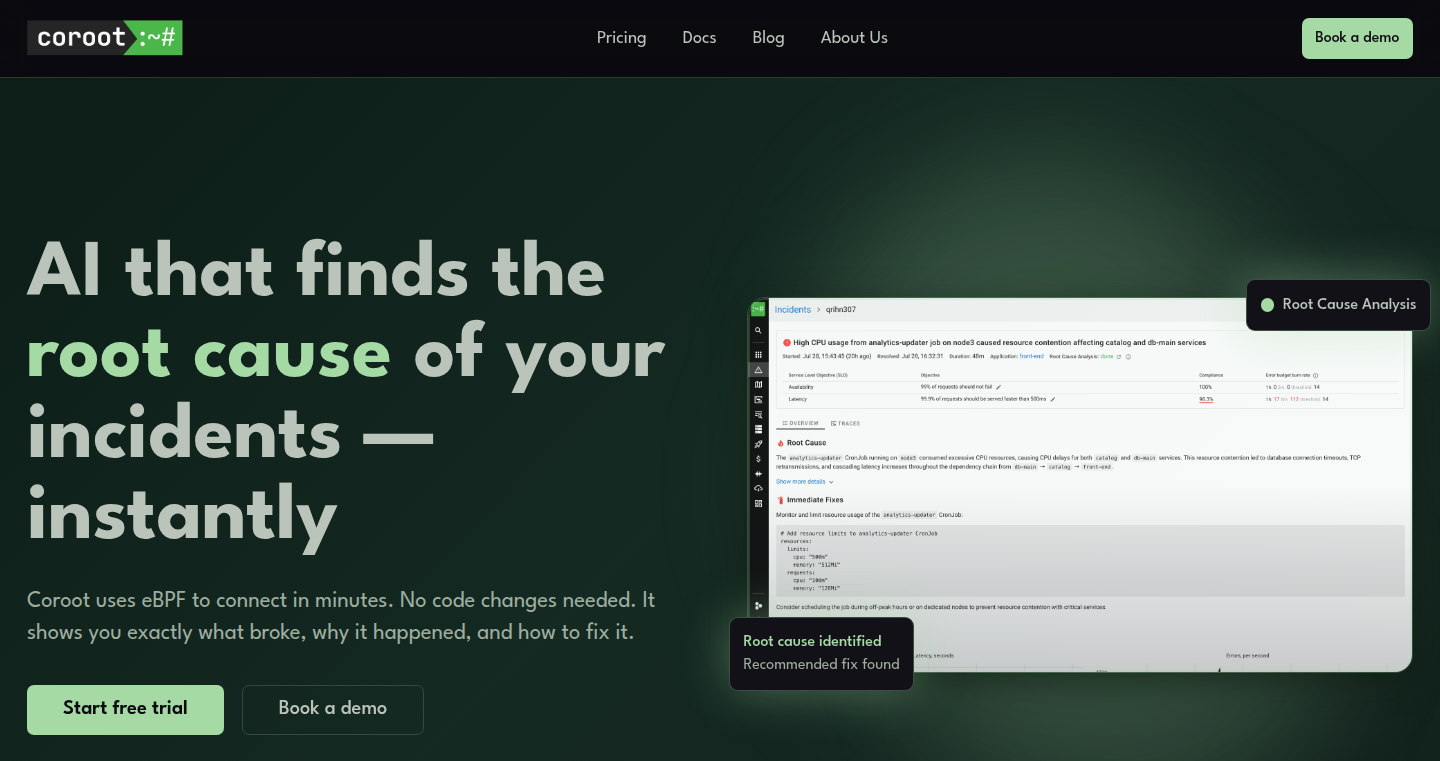Image resolution: width=1440 pixels, height=761 pixels.
Task: Click the search magnifier in dashboard sidebar
Action: tap(758, 330)
